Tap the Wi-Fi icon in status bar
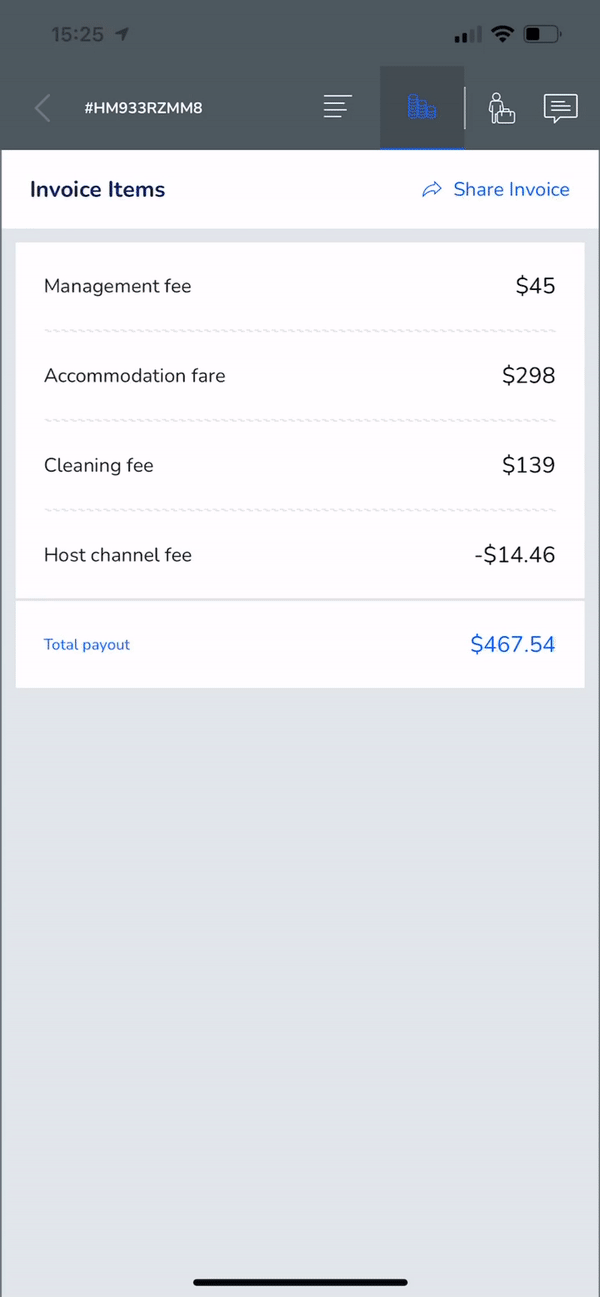Image resolution: width=600 pixels, height=1297 pixels. 502,33
